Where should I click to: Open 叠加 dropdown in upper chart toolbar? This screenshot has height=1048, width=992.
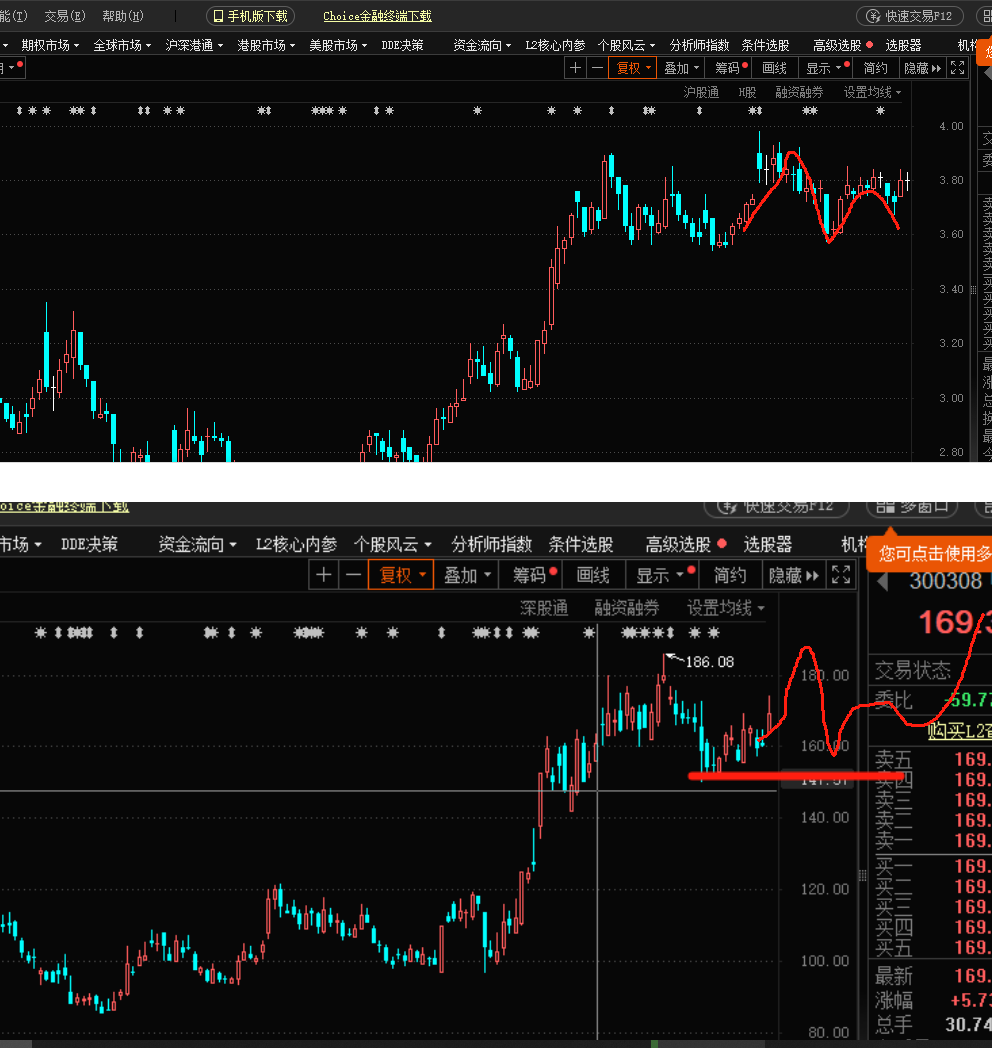coord(681,68)
